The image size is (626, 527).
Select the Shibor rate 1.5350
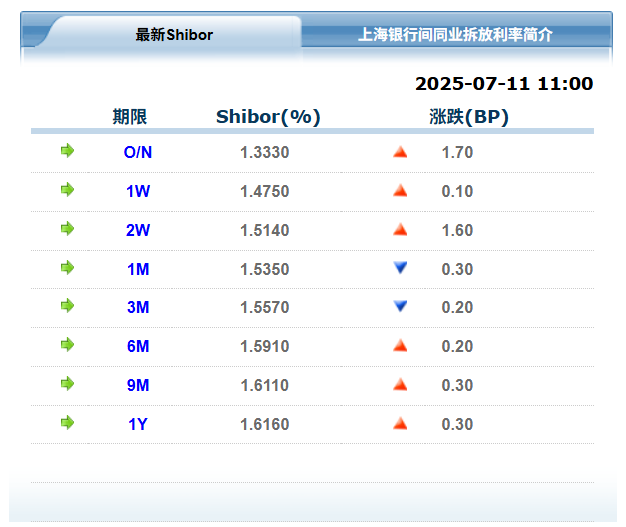tap(265, 269)
